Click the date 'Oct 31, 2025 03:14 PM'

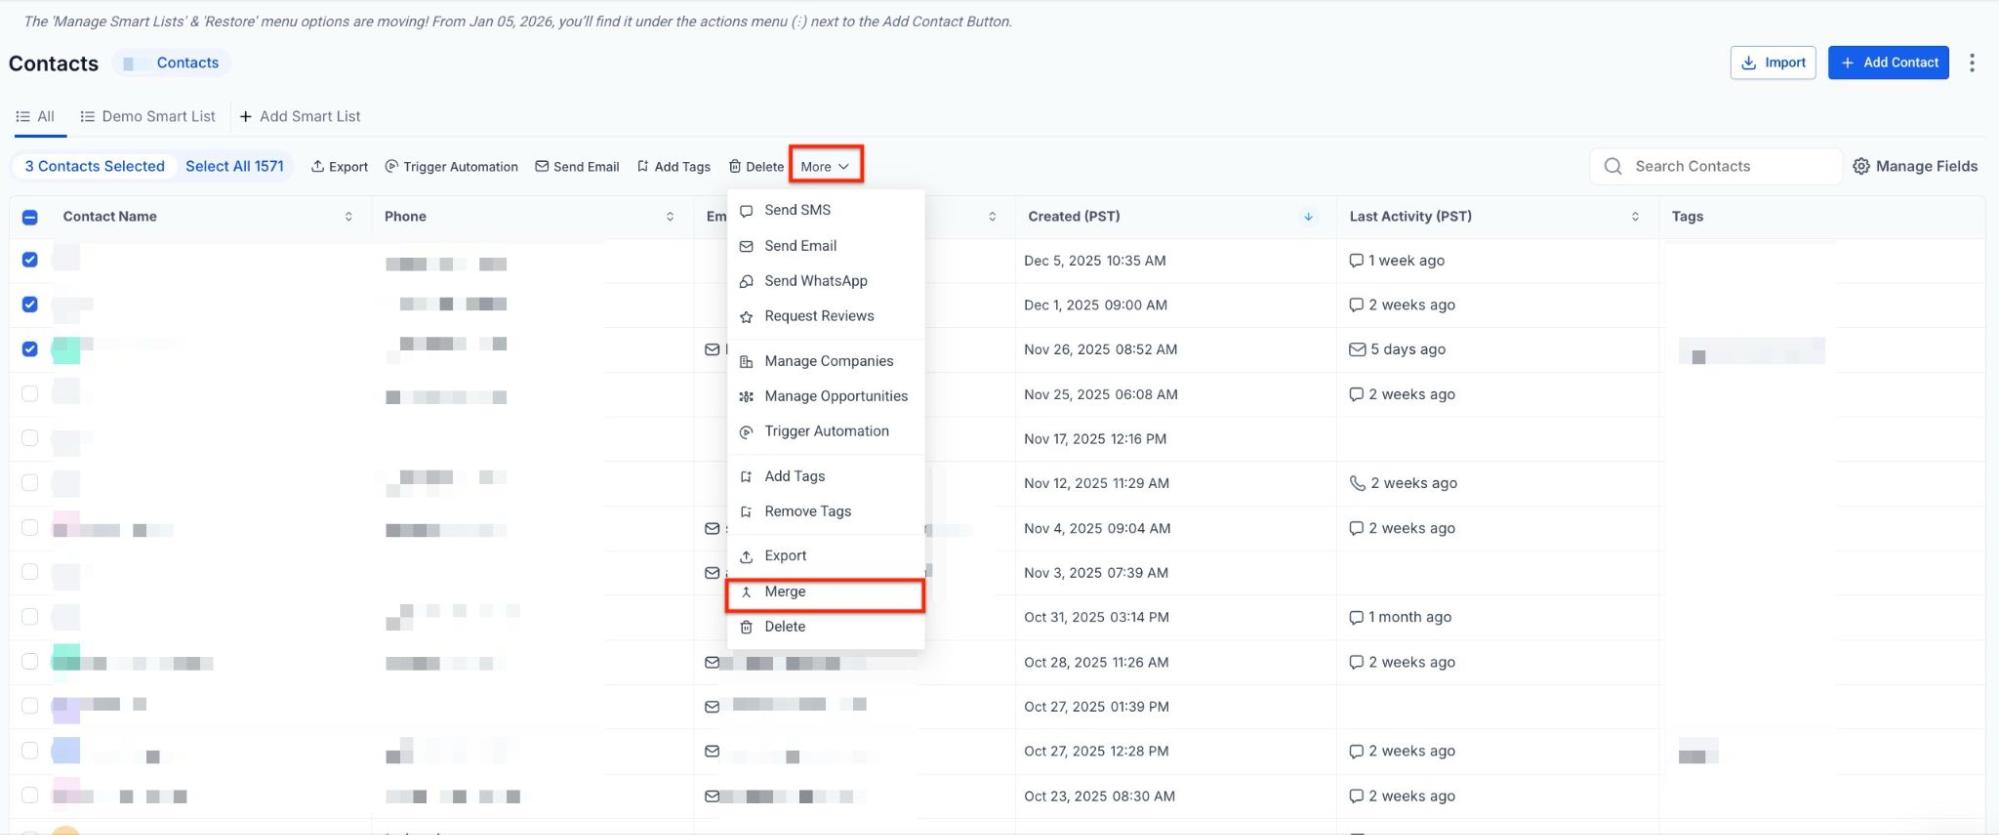[1096, 617]
